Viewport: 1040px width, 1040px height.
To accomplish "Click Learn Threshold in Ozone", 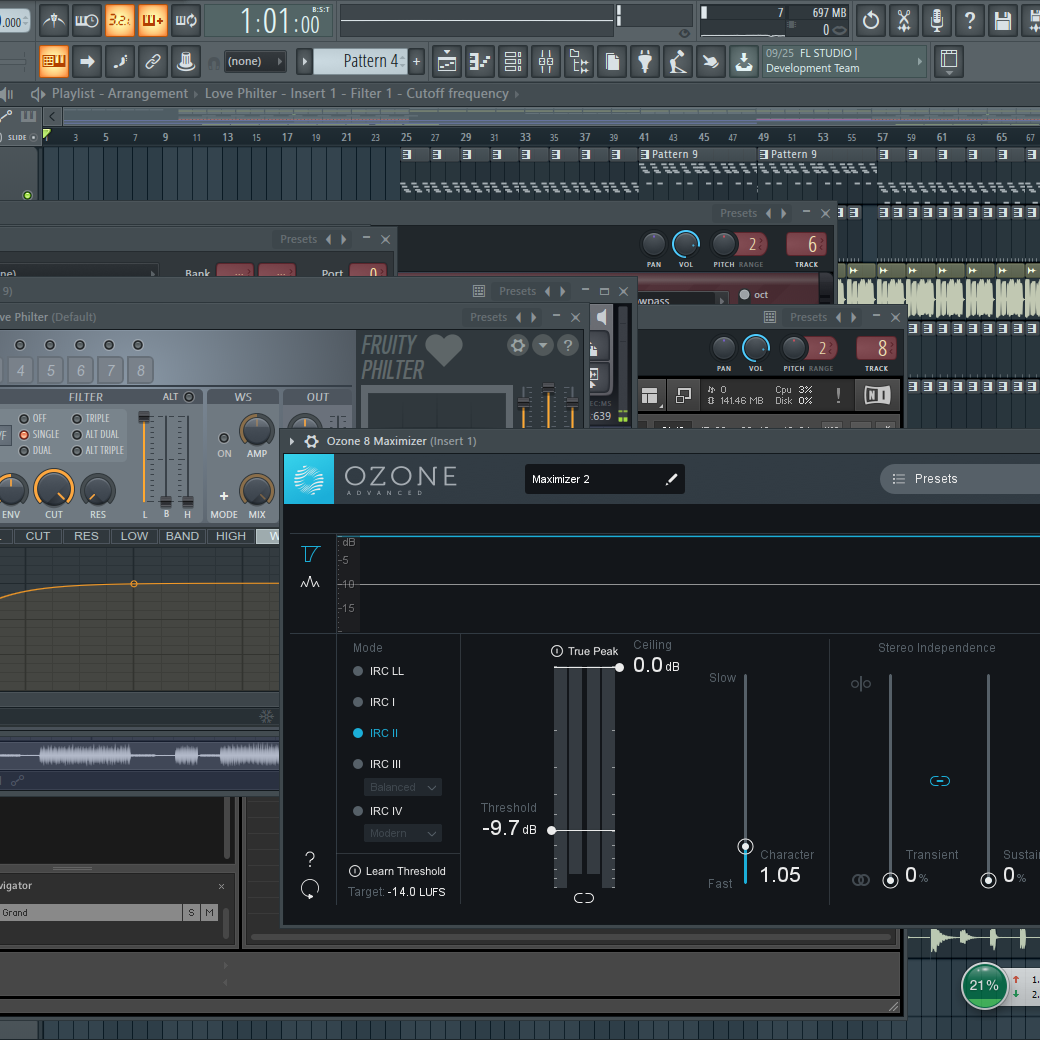I will [397, 872].
